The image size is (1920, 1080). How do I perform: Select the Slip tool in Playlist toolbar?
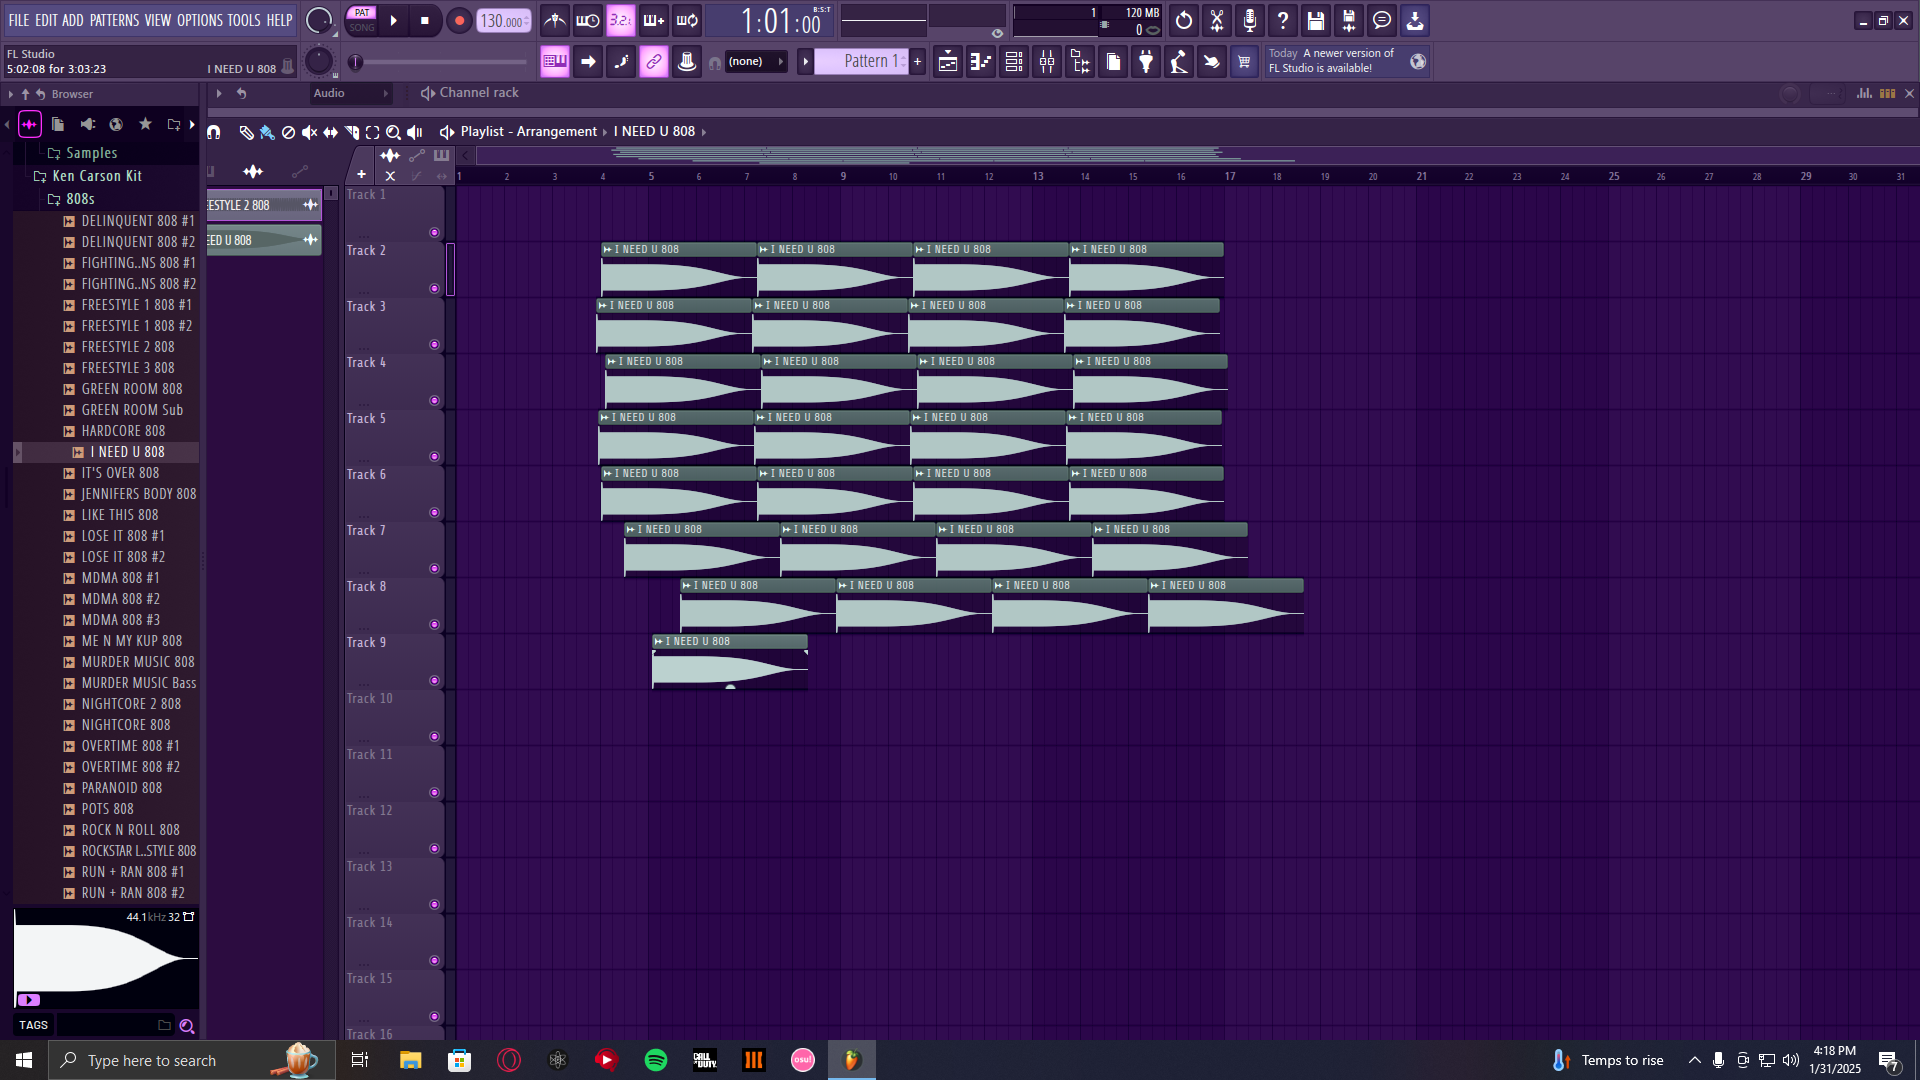click(x=330, y=132)
